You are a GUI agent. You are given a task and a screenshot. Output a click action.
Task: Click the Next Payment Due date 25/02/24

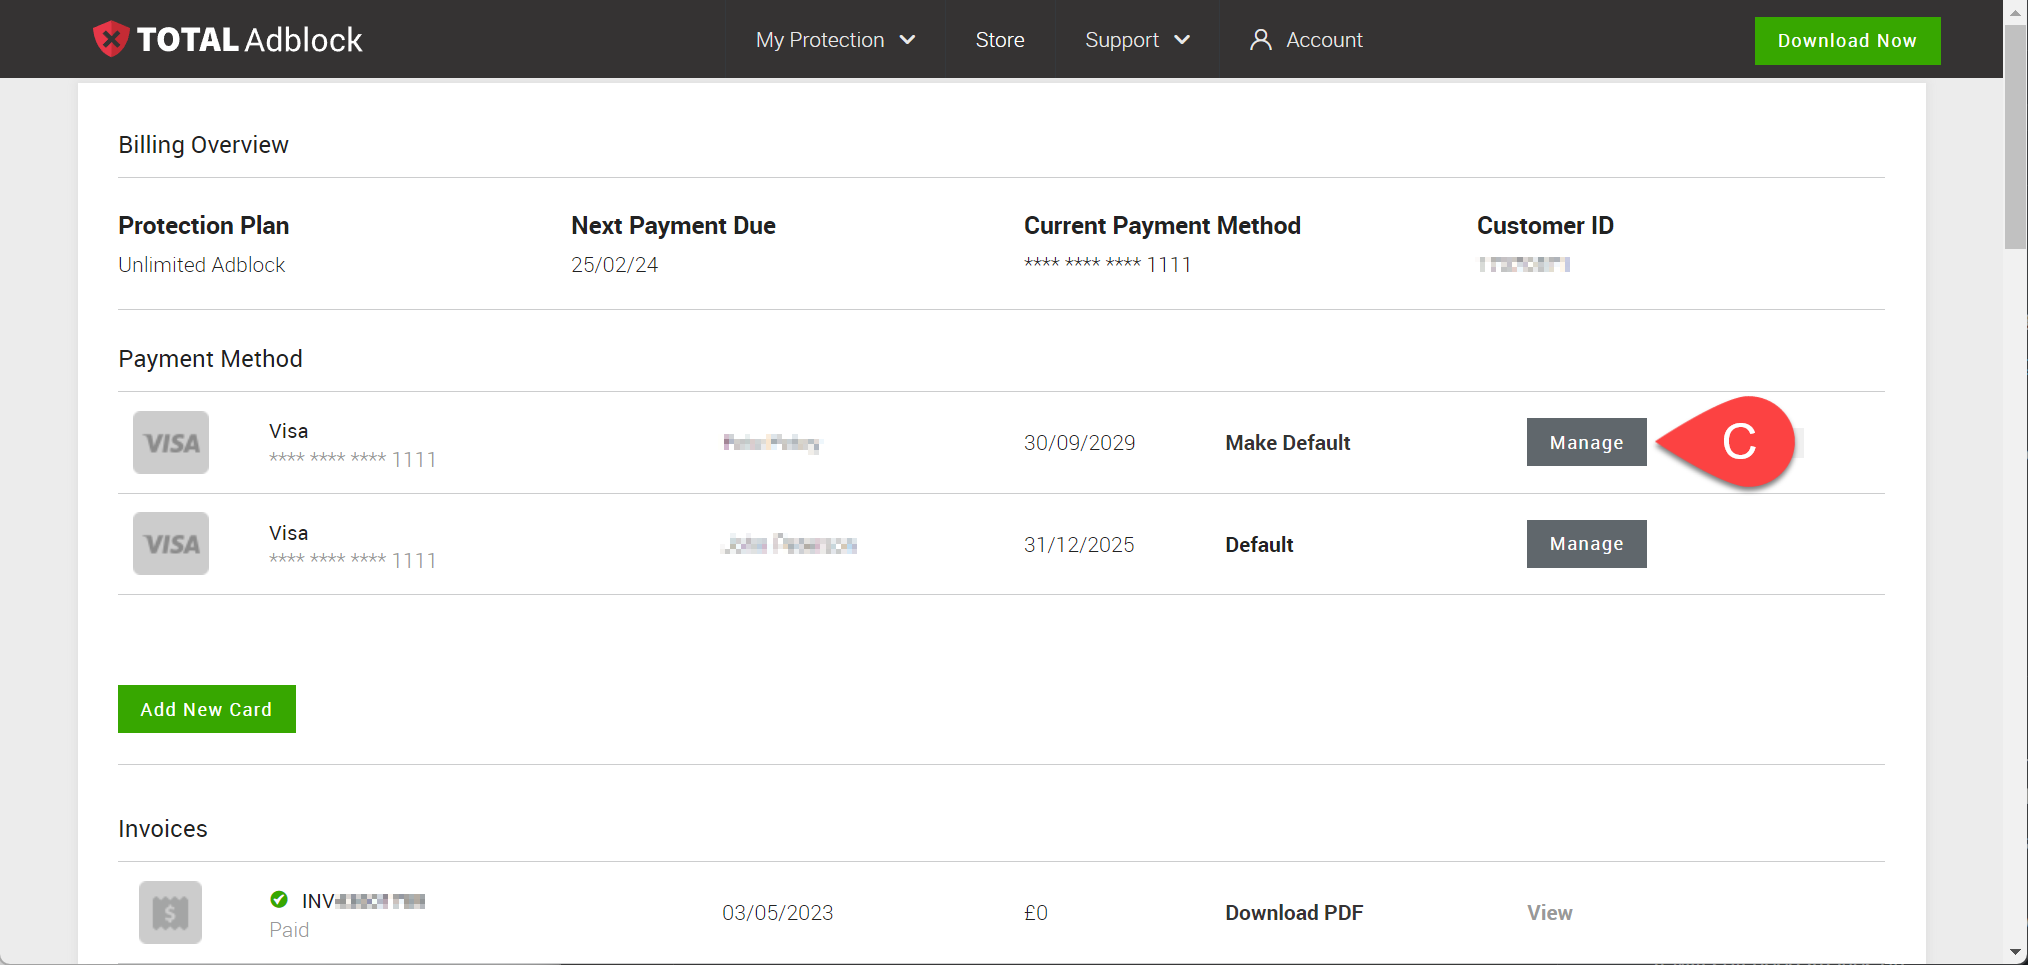point(614,264)
